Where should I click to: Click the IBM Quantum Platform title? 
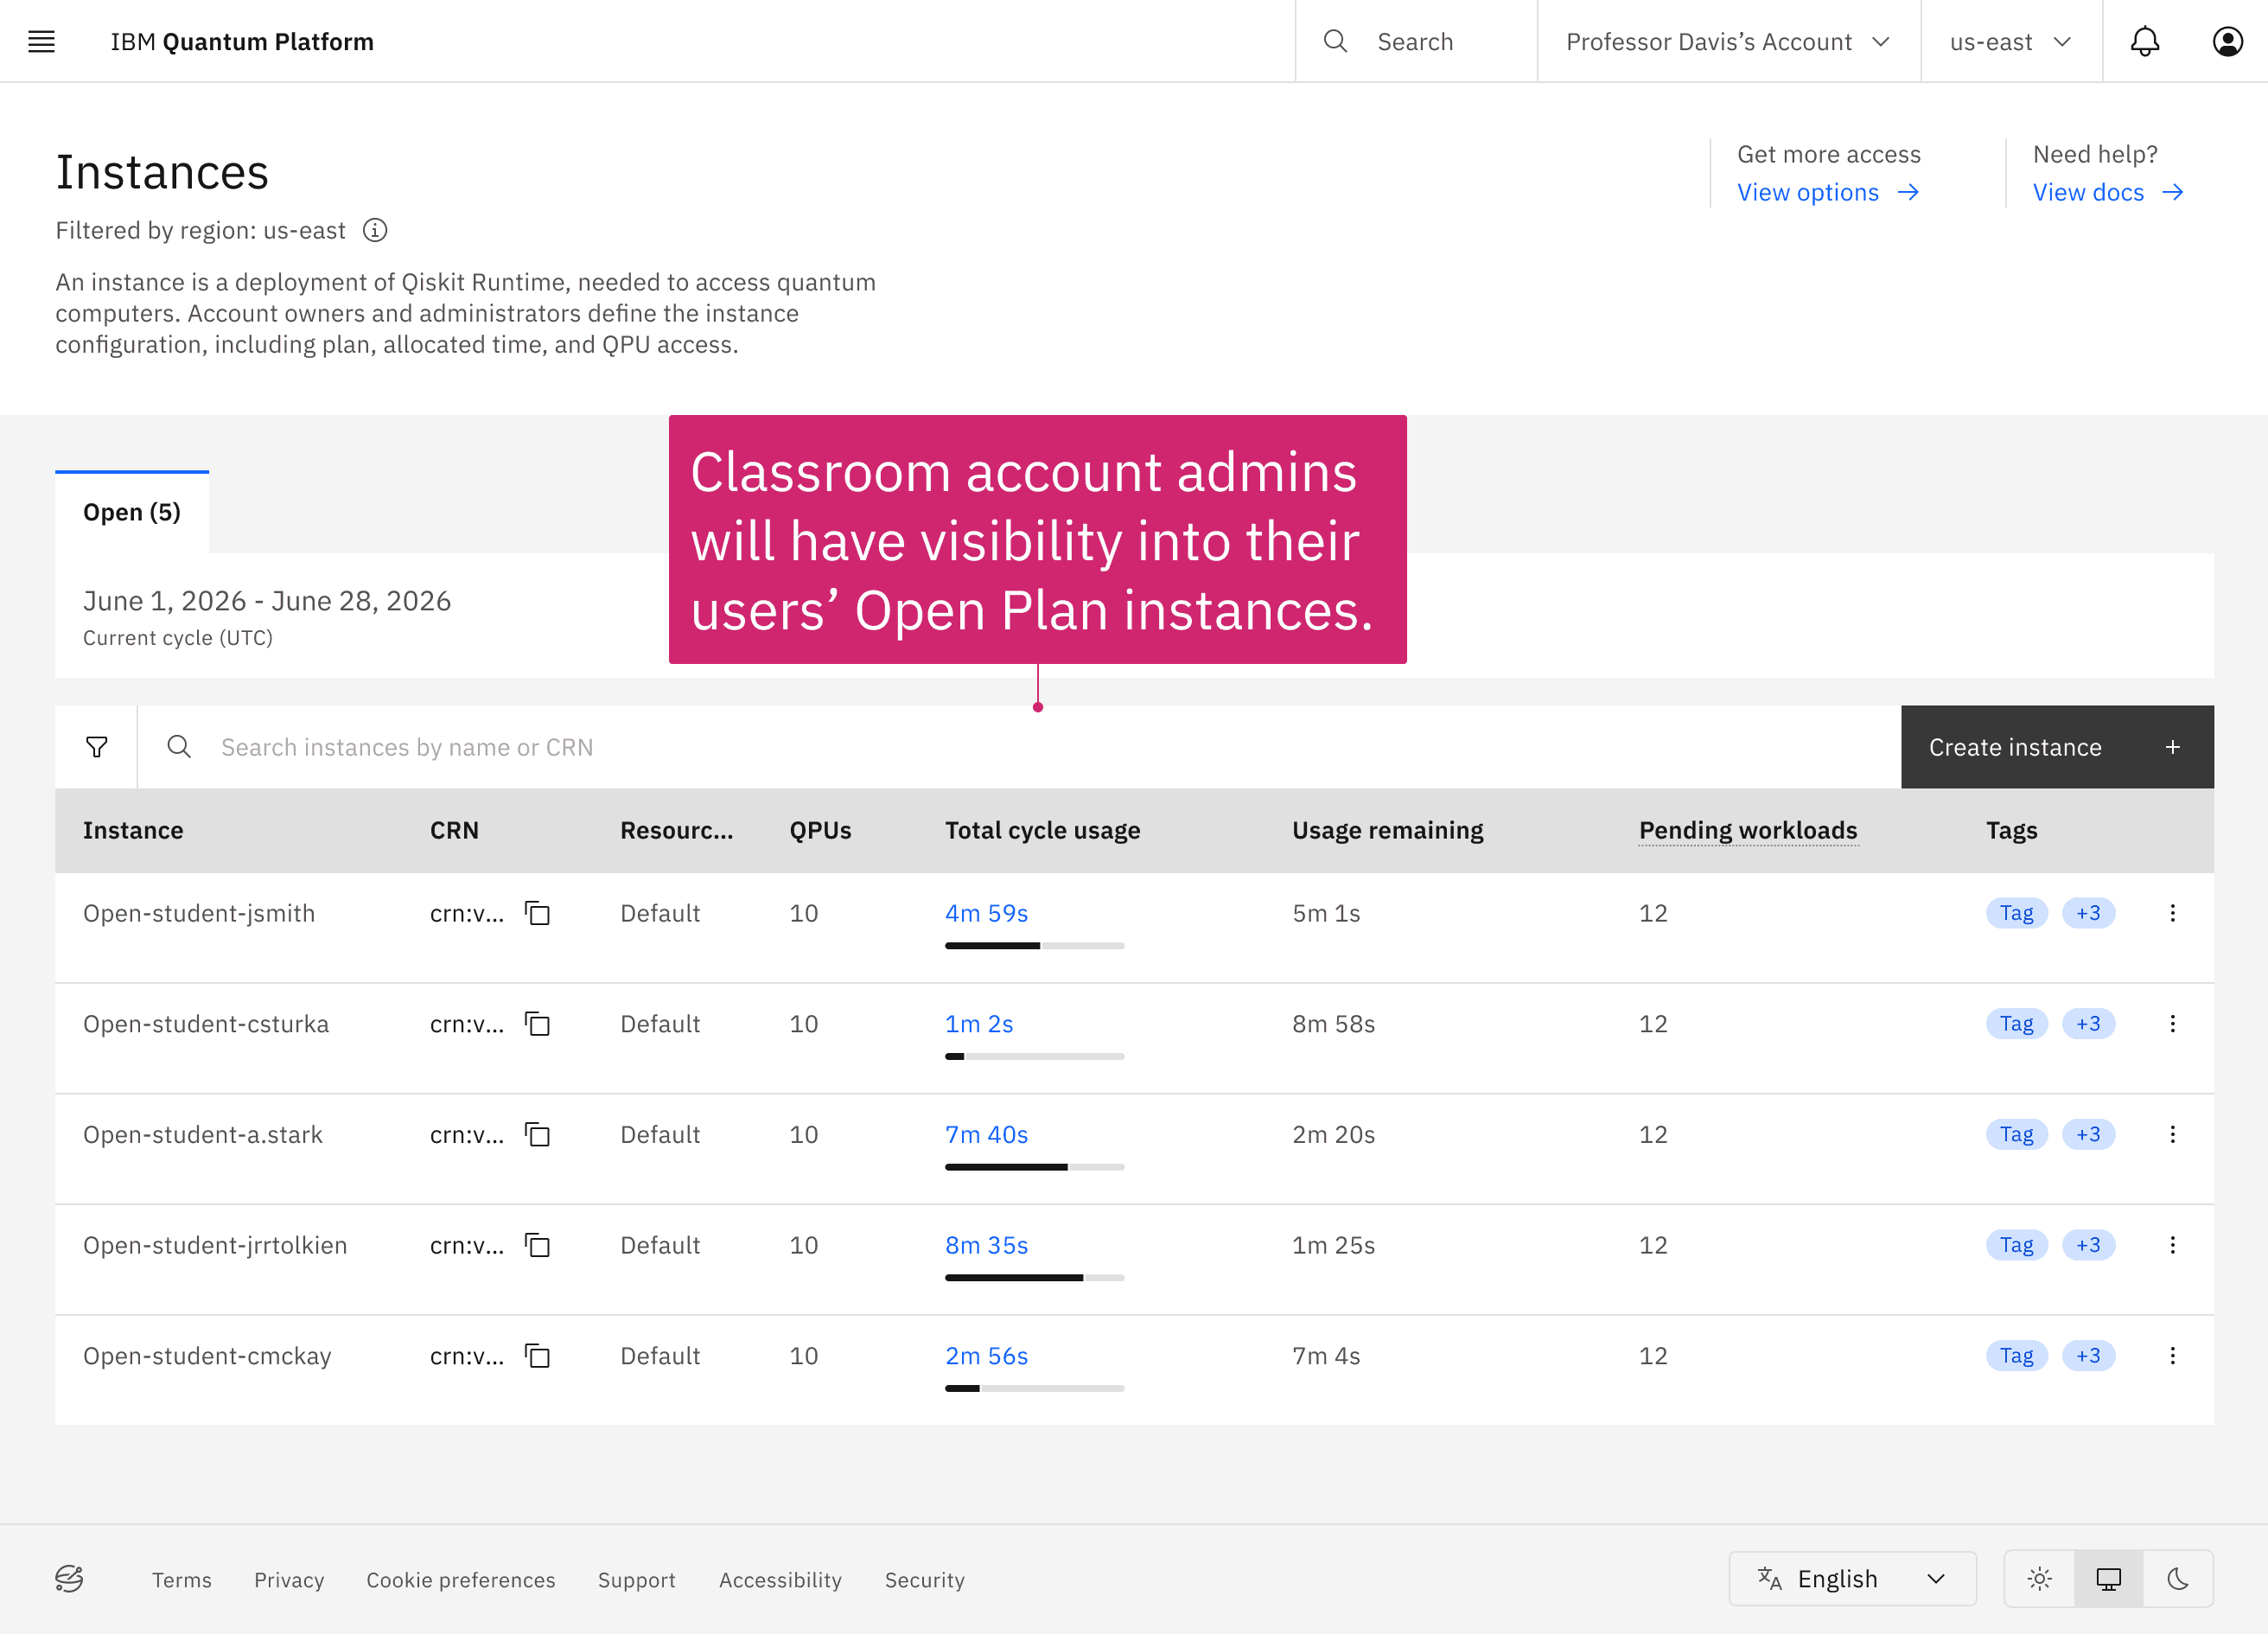[x=242, y=41]
